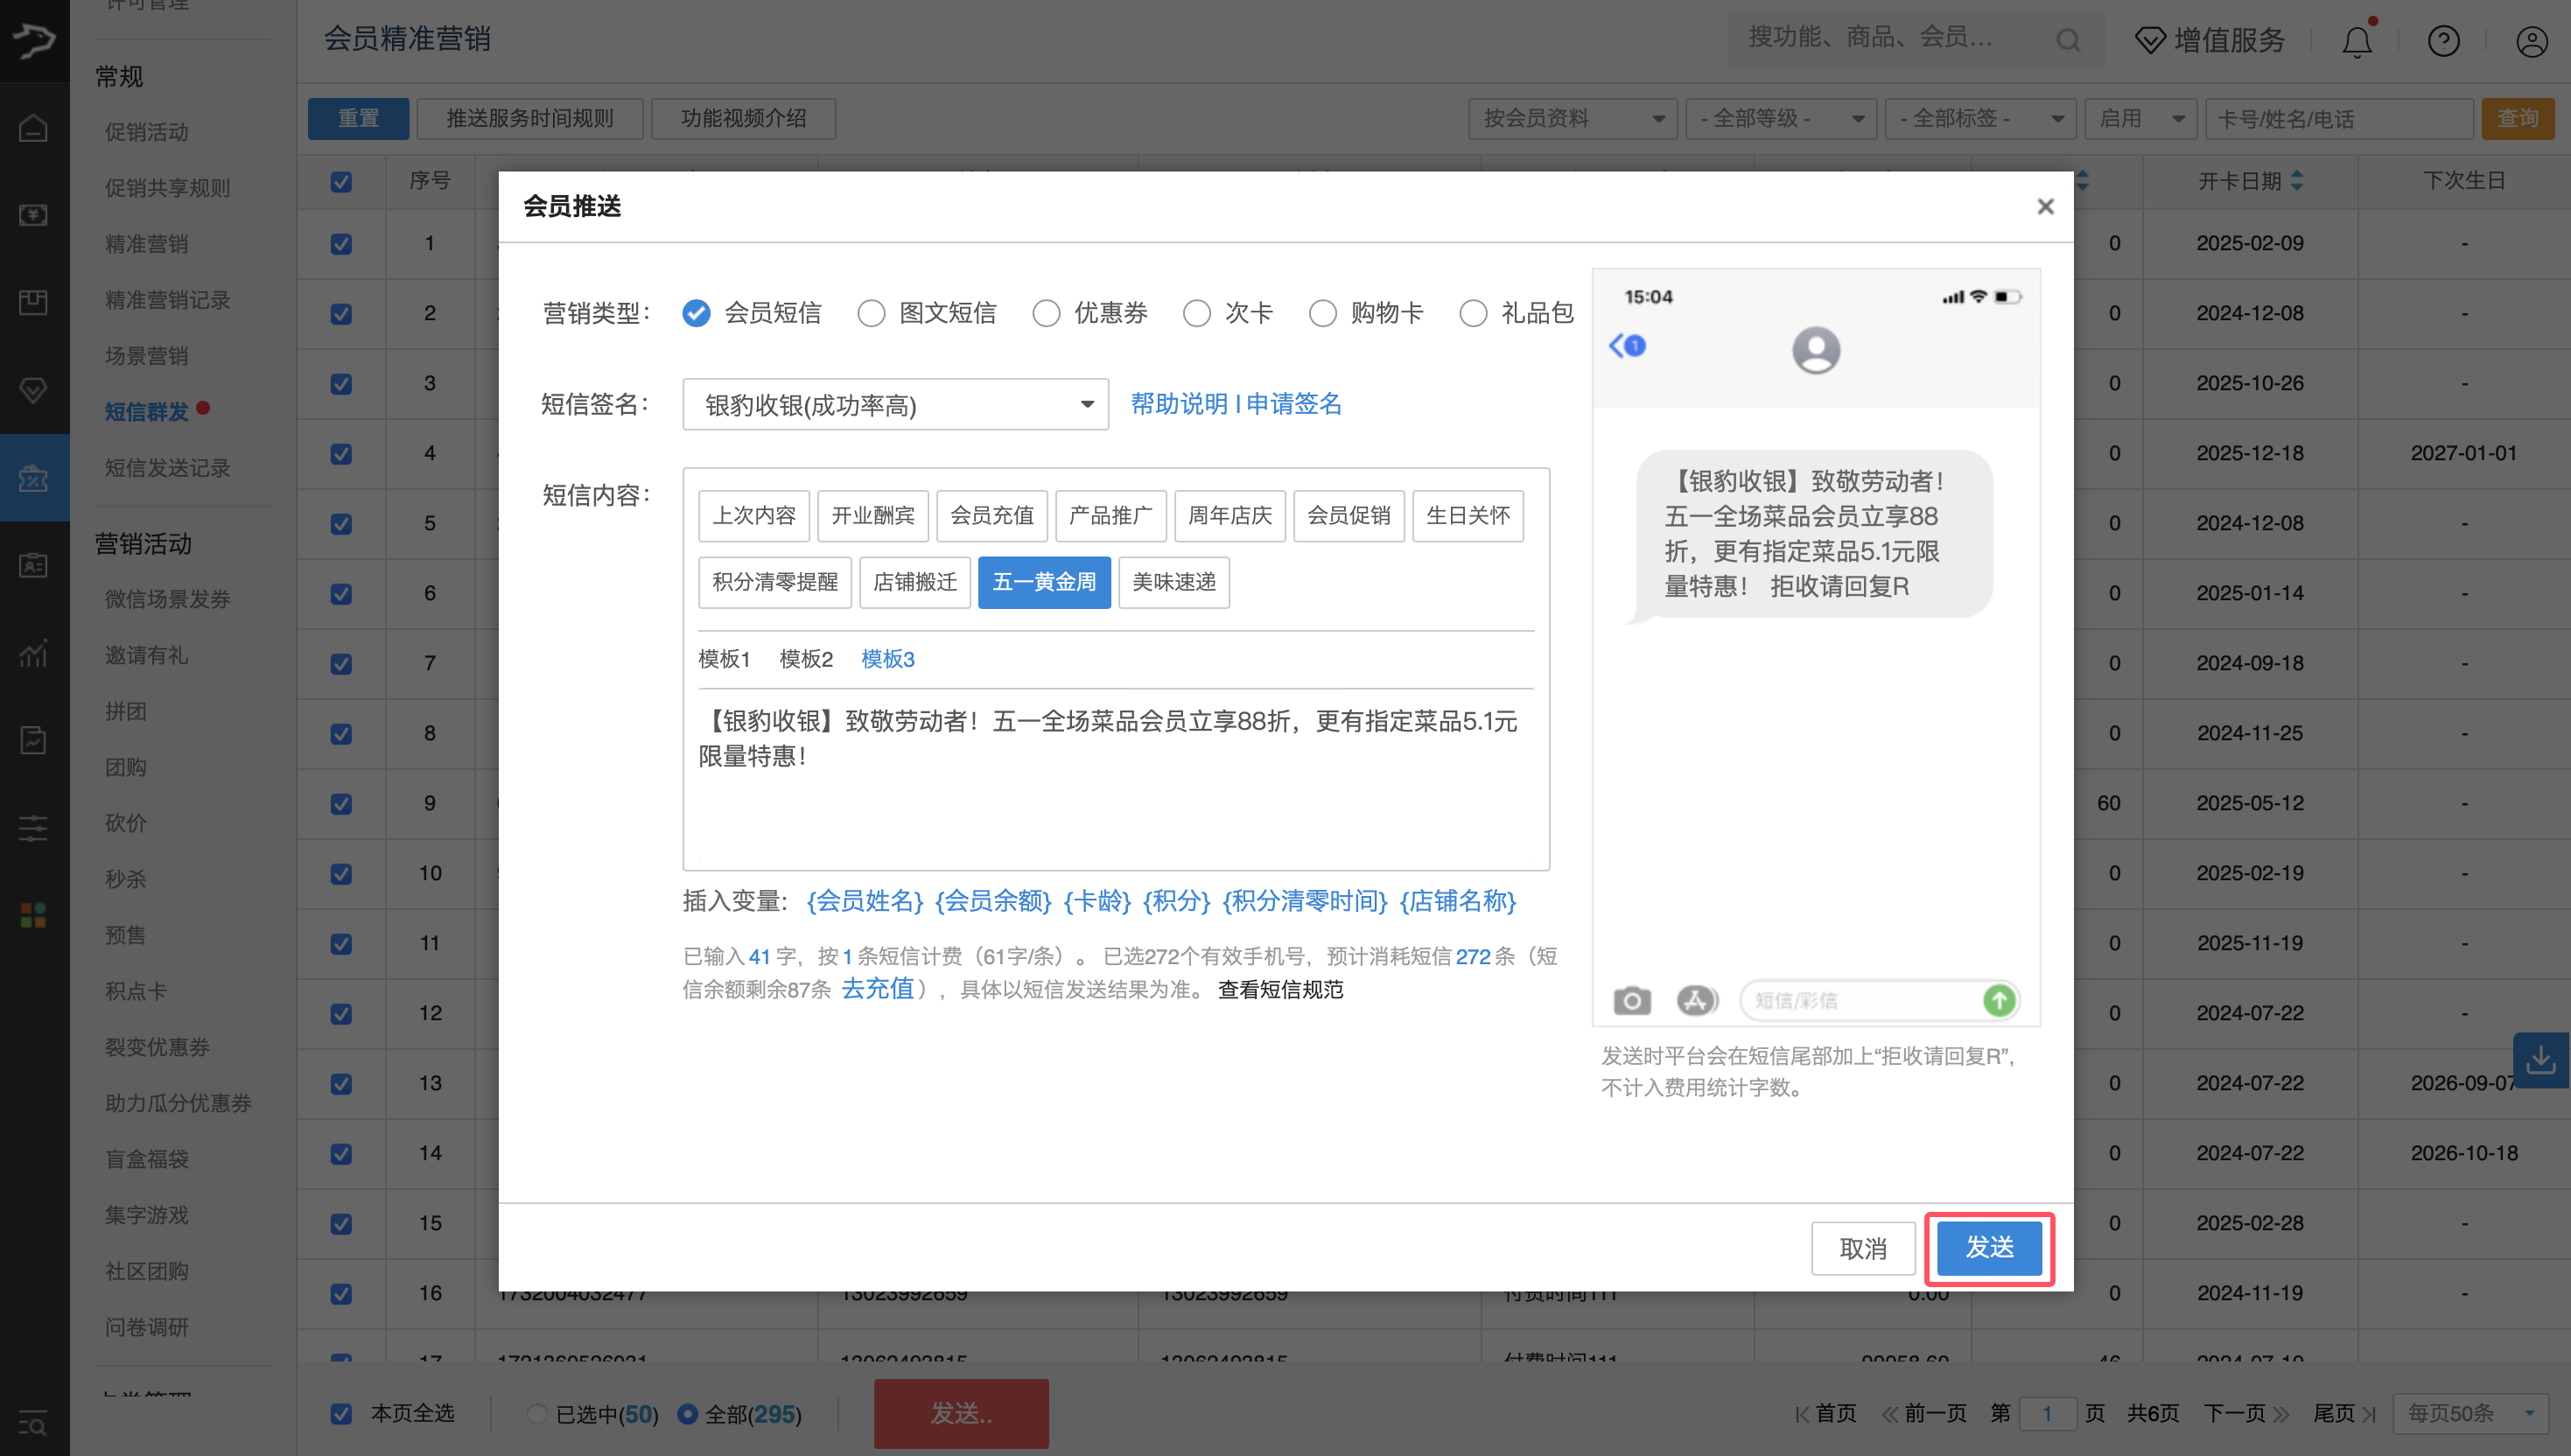Expand the 短信签名 dropdown
This screenshot has height=1456, width=2571.
895,405
